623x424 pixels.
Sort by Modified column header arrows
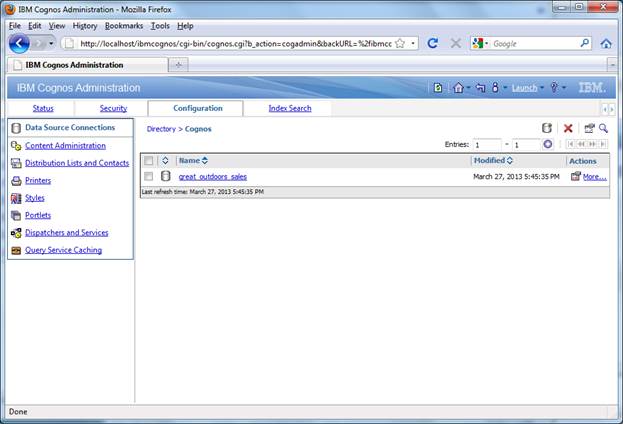(509, 161)
